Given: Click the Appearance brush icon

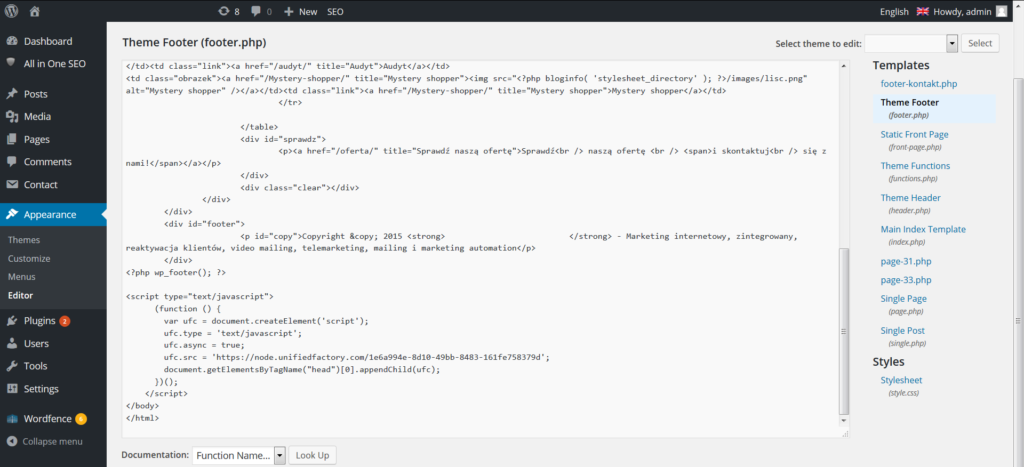Looking at the screenshot, I should click(x=12, y=214).
